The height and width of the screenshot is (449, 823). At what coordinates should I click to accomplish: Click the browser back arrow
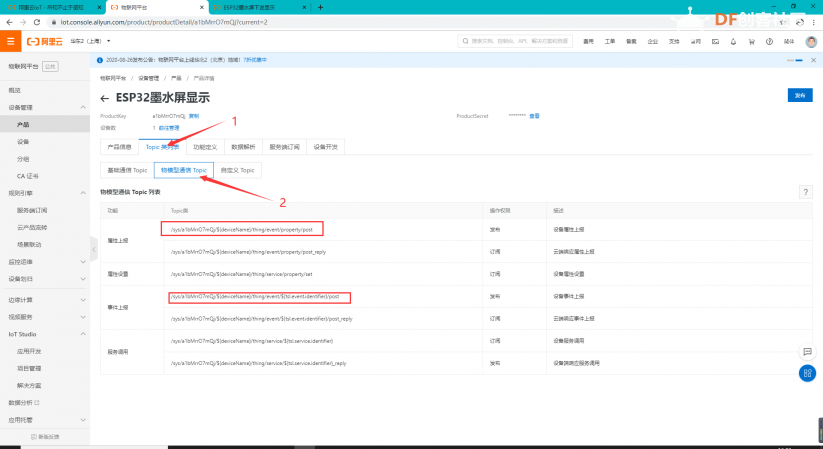[x=9, y=22]
